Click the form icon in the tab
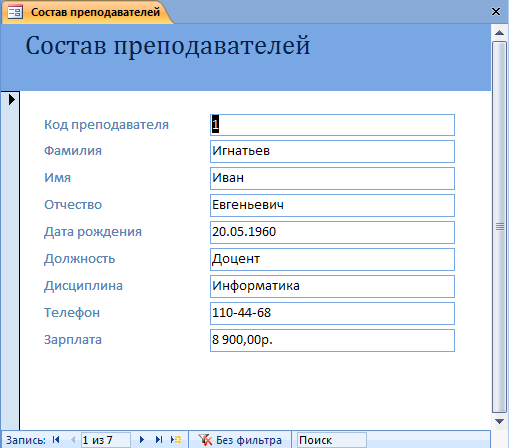509x448 pixels. [15, 12]
